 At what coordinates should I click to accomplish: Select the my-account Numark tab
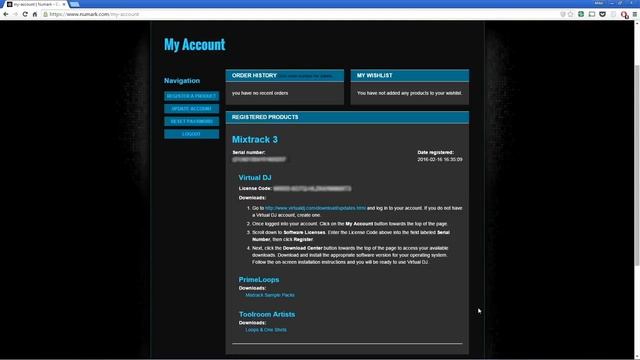36,4
